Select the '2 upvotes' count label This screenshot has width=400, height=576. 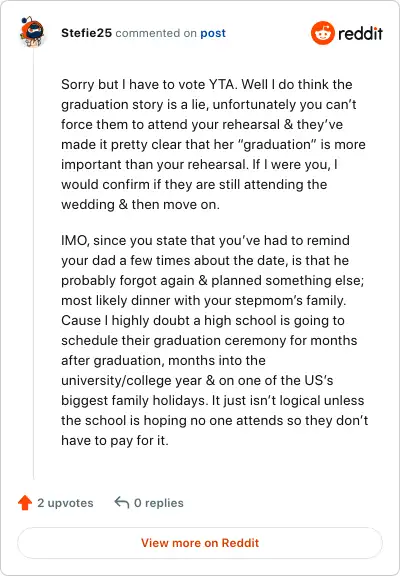pyautogui.click(x=65, y=503)
